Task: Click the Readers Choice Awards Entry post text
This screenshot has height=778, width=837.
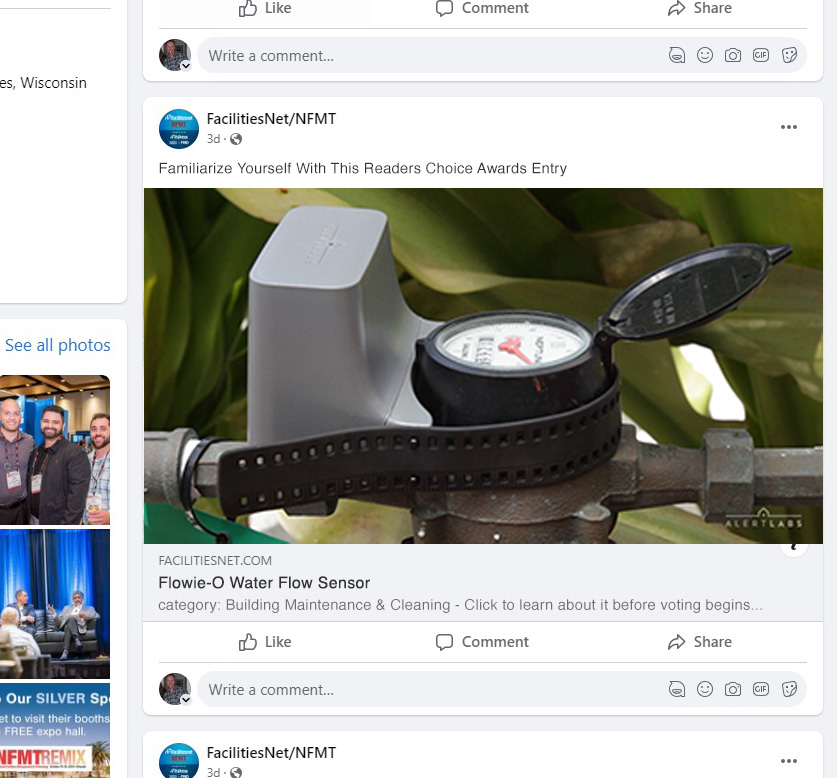Action: click(x=362, y=168)
